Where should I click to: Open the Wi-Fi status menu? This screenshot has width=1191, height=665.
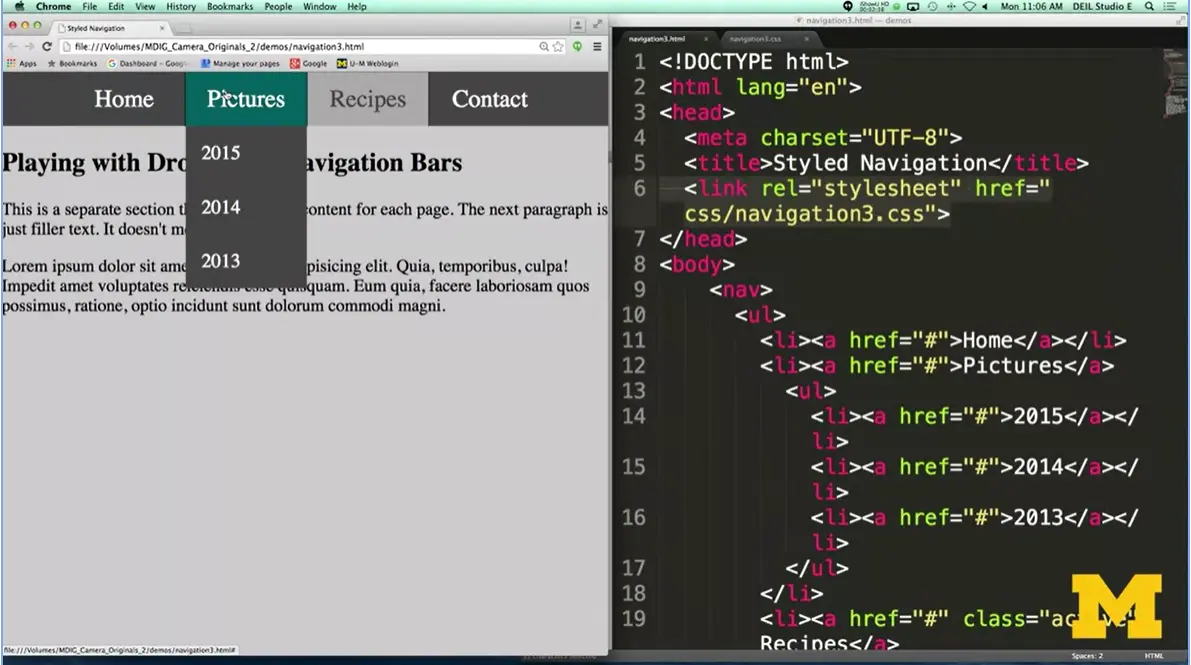click(x=969, y=6)
